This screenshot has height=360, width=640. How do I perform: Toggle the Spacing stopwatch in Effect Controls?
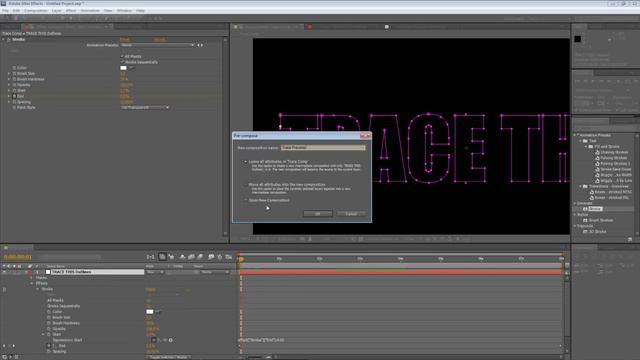[14, 102]
